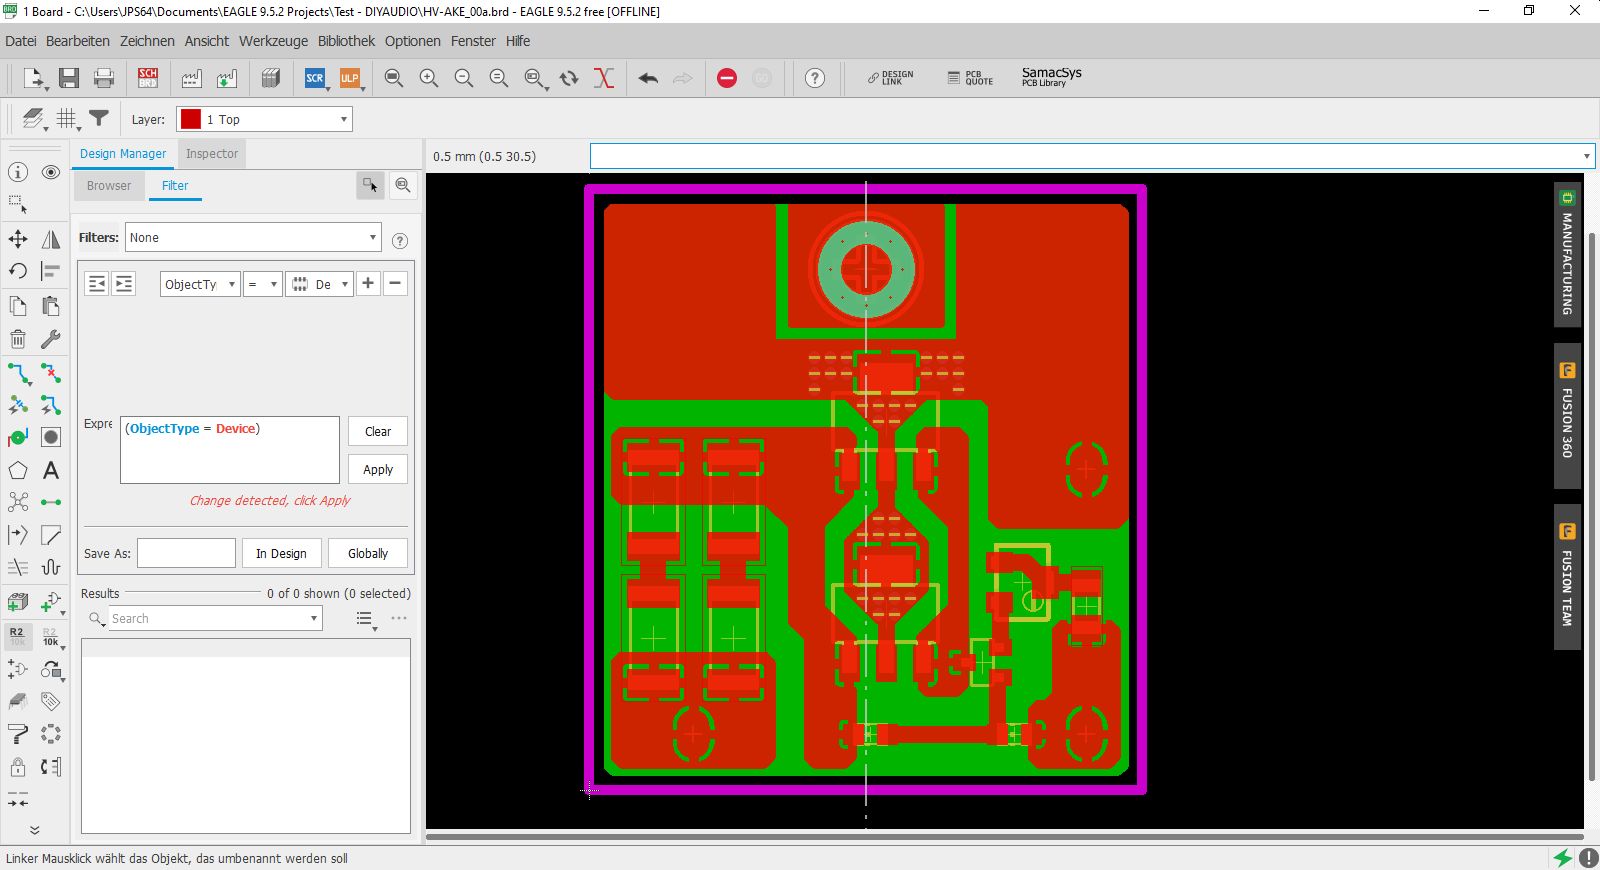Select the Delete trash can tool
Viewport: 1600px width, 870px height.
click(x=18, y=339)
